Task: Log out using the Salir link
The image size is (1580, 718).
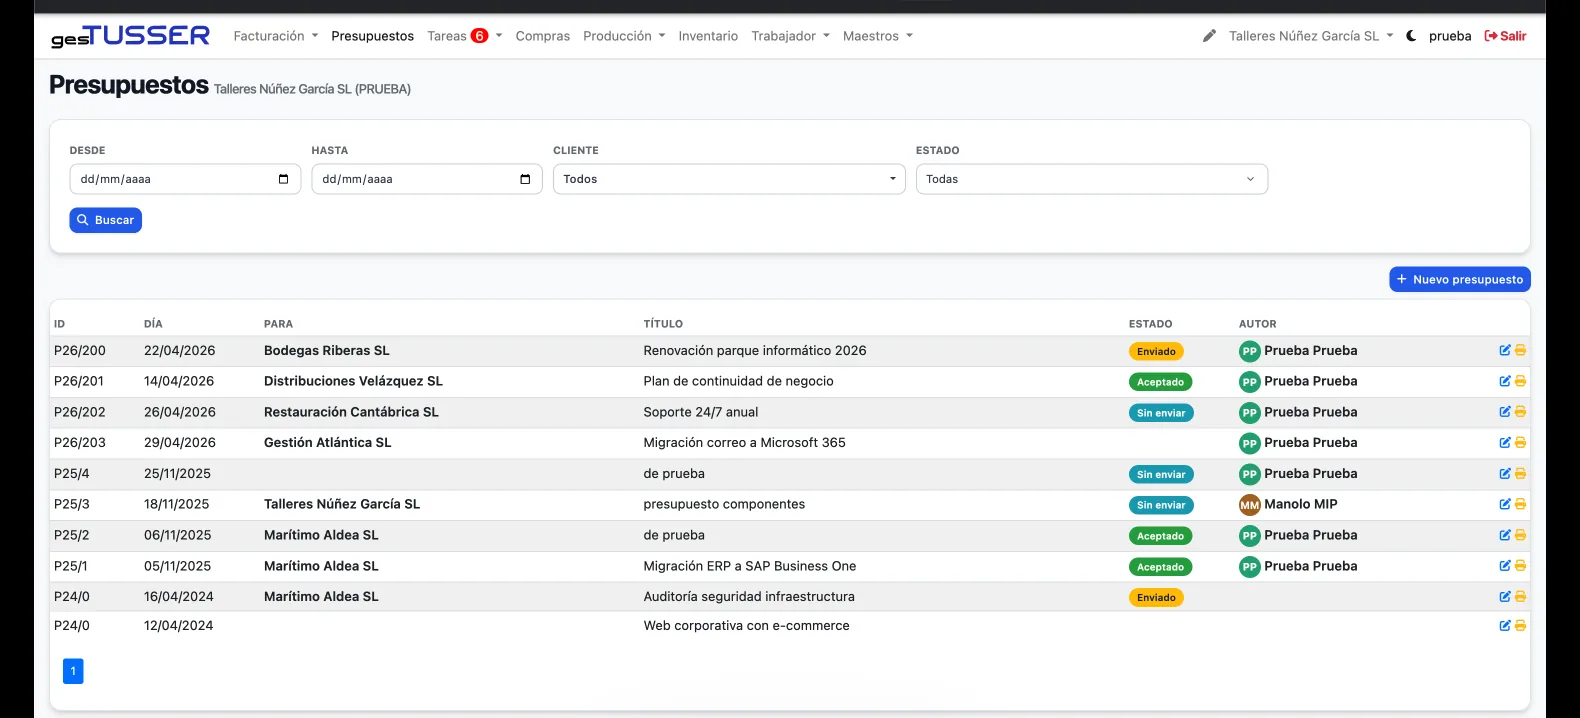Action: click(x=1505, y=36)
